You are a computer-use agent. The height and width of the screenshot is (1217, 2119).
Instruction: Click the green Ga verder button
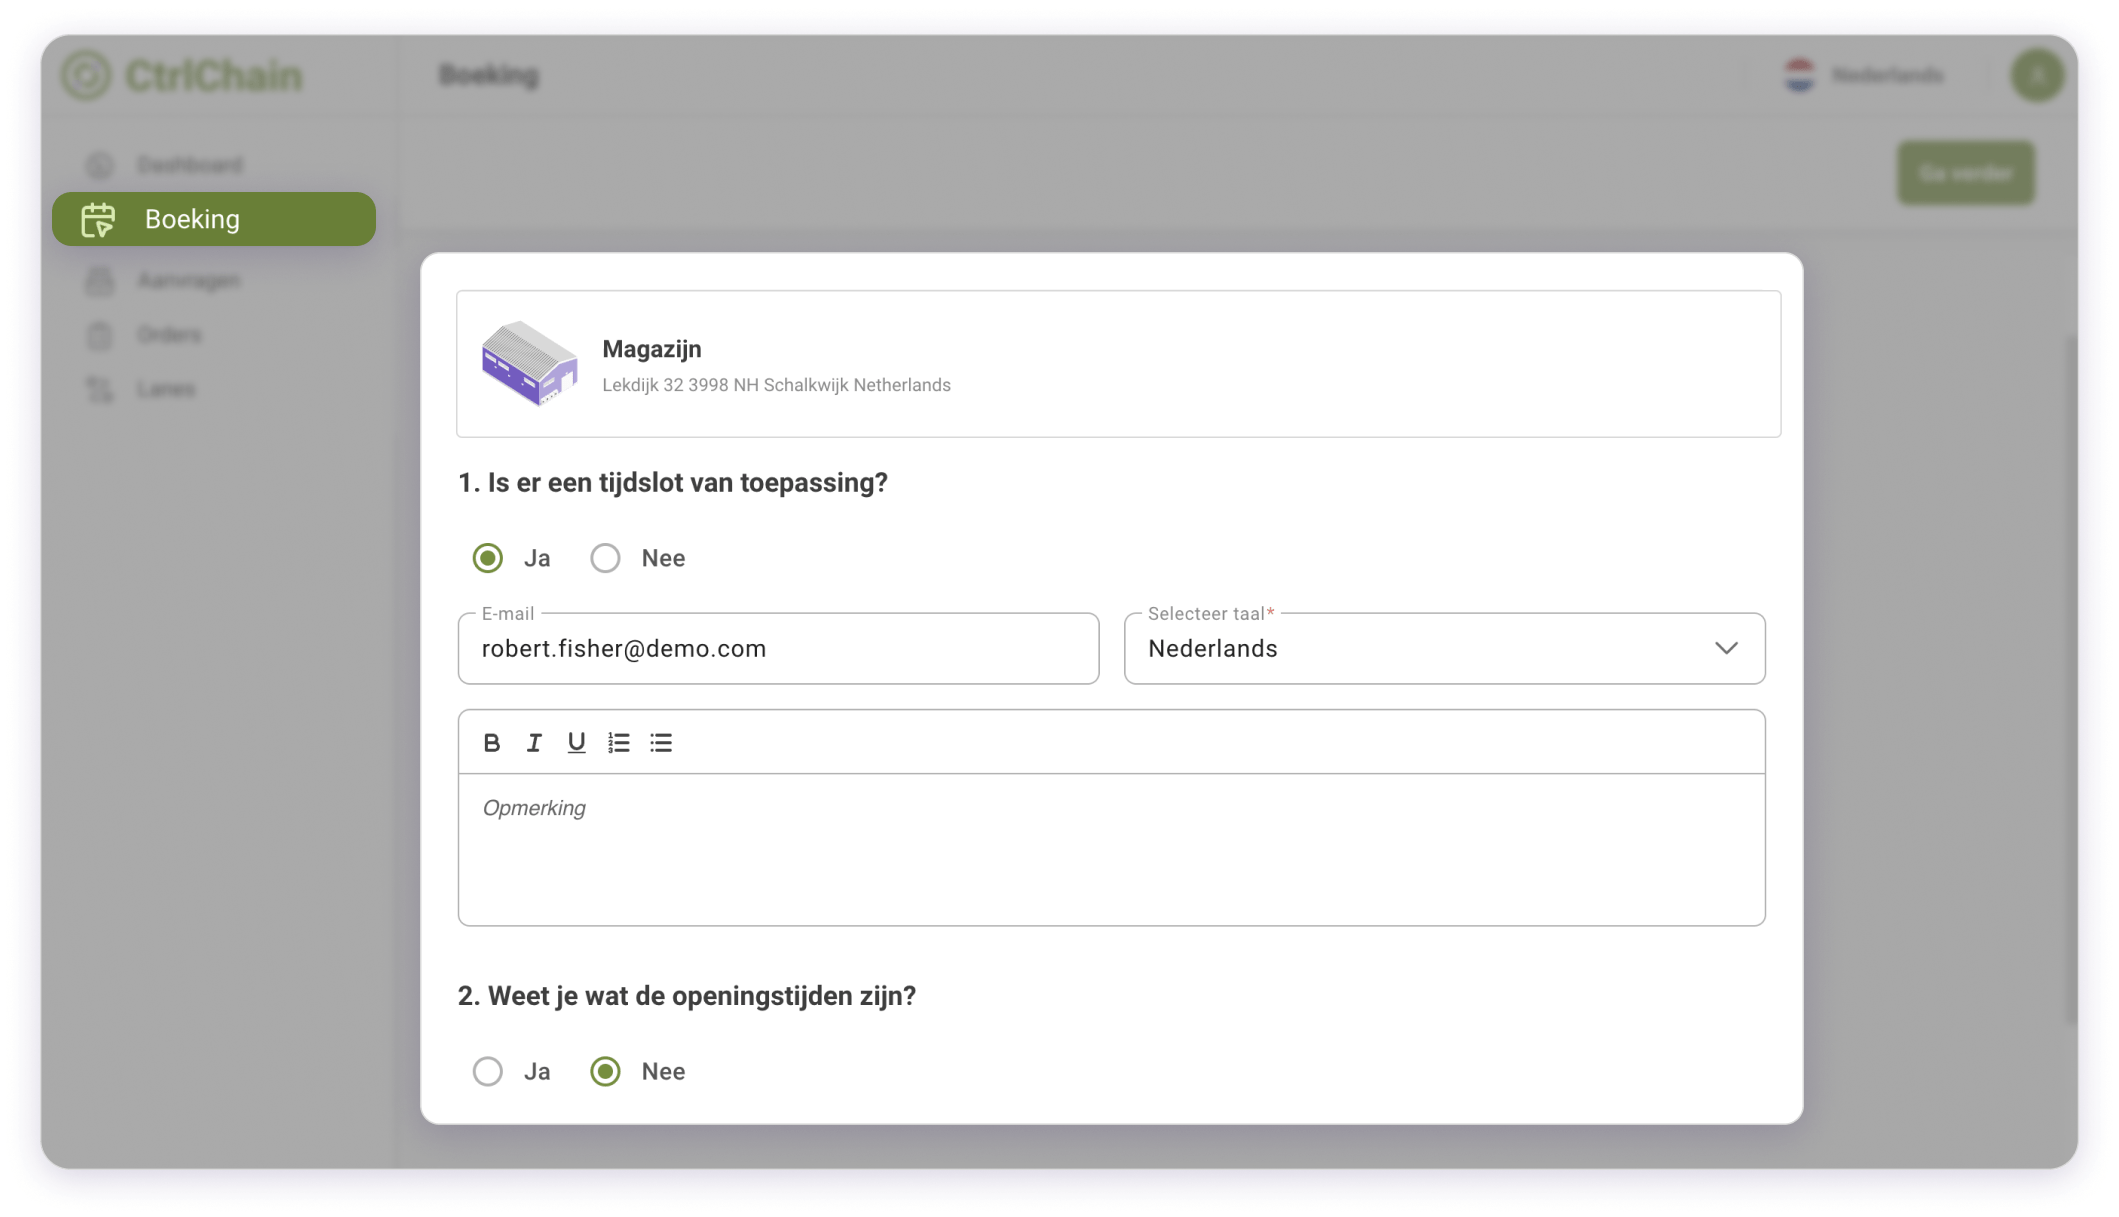click(x=1966, y=173)
